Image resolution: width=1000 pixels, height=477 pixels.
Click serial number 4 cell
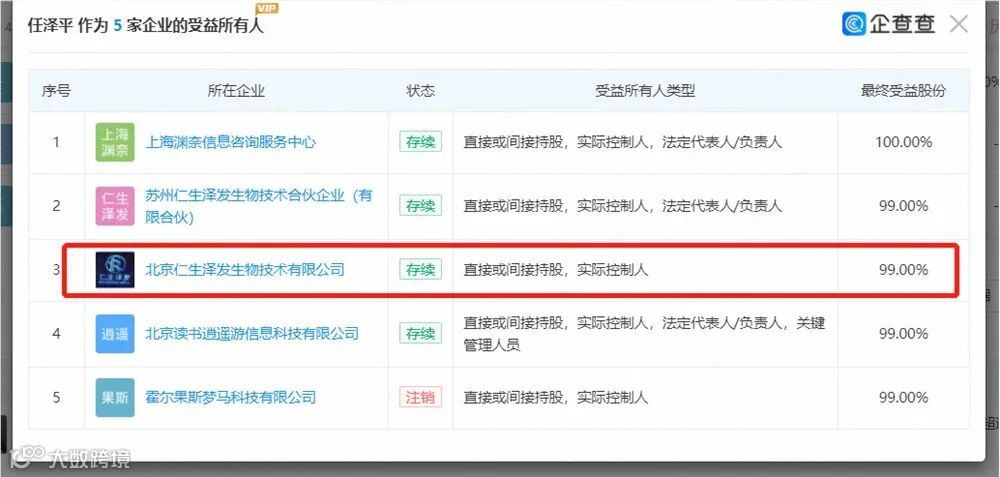click(x=56, y=334)
